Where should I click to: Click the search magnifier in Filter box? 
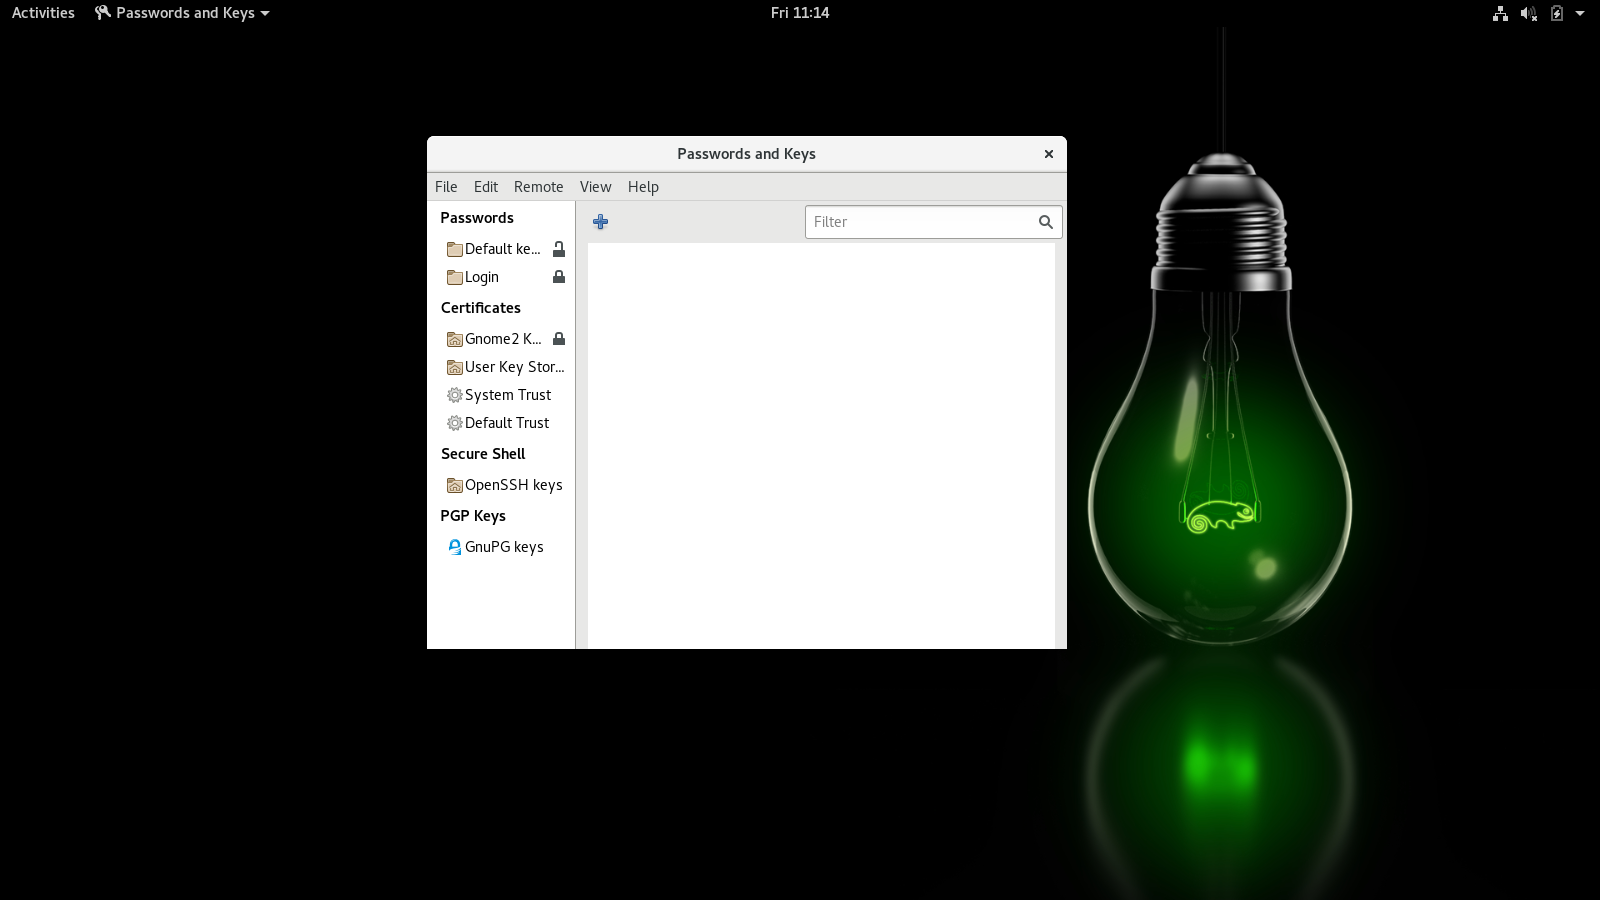(x=1045, y=222)
